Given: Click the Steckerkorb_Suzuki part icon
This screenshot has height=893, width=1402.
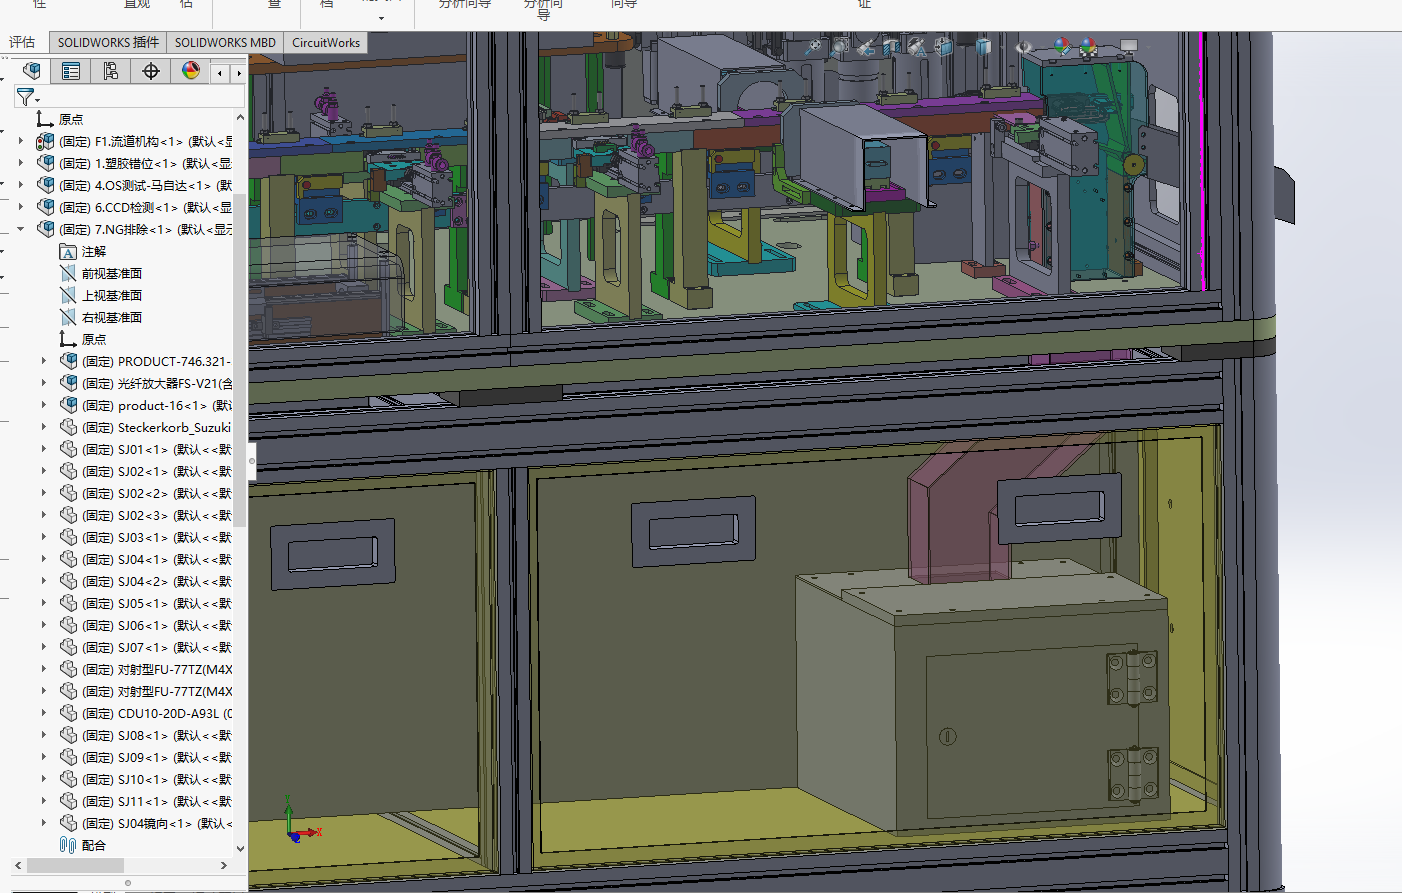Looking at the screenshot, I should point(68,427).
